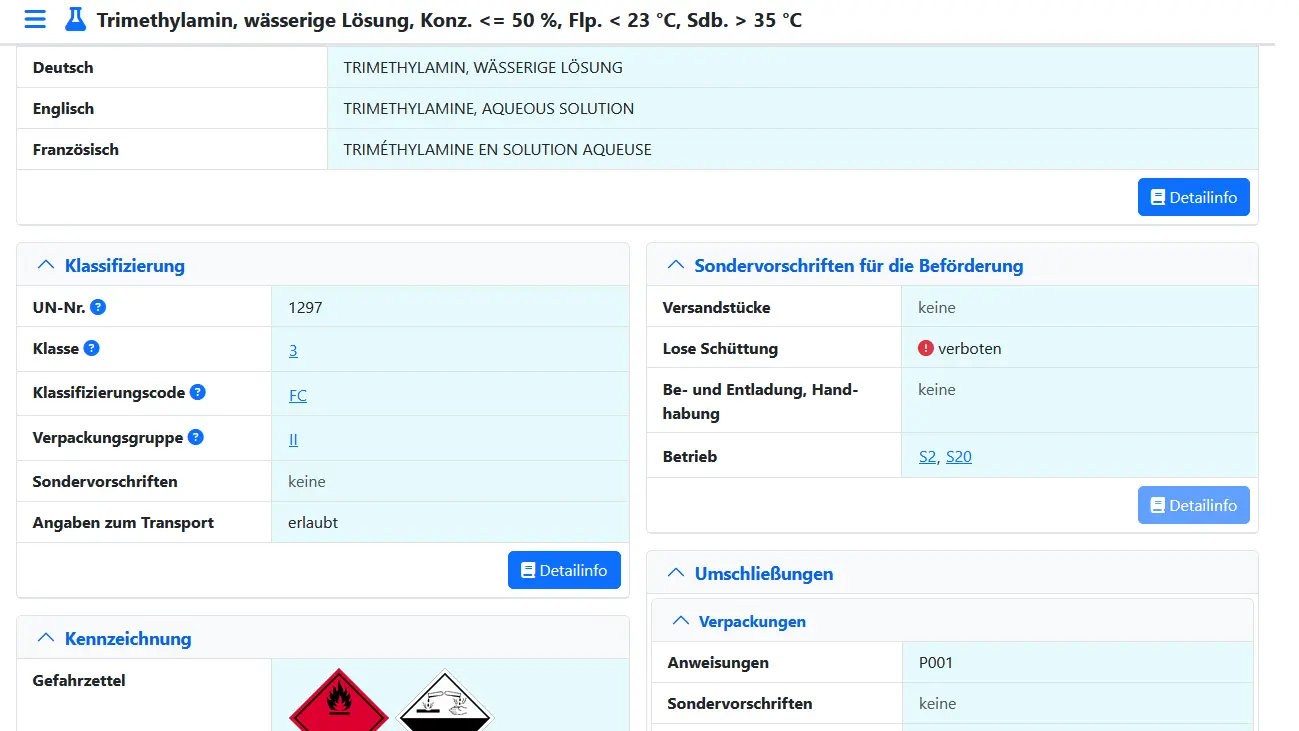Select the P001 Anweisungen value
The width and height of the screenshot is (1299, 731).
(937, 662)
